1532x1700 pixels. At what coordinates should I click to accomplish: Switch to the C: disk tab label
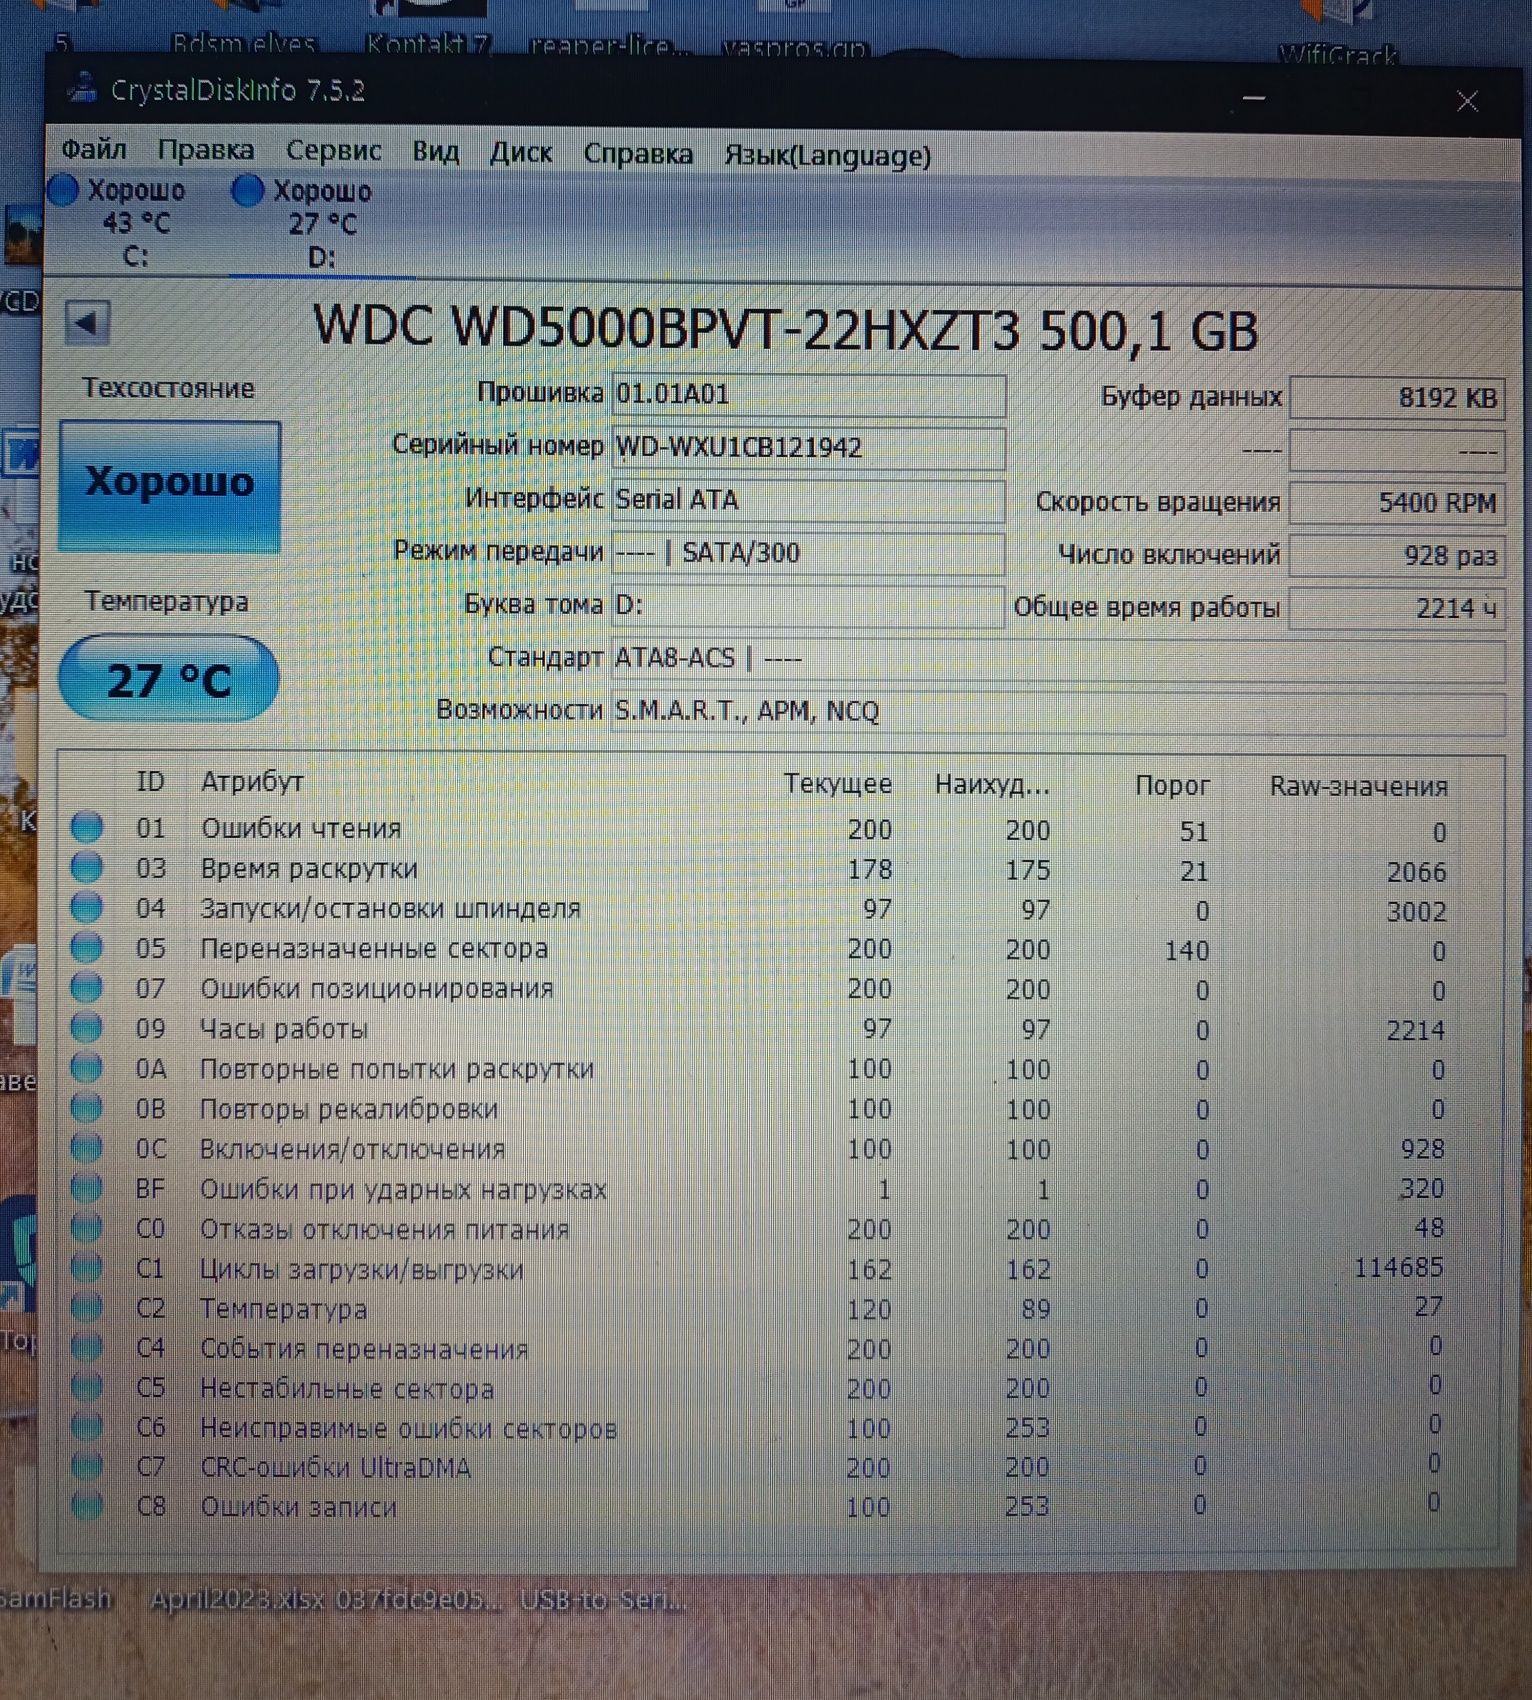(136, 257)
